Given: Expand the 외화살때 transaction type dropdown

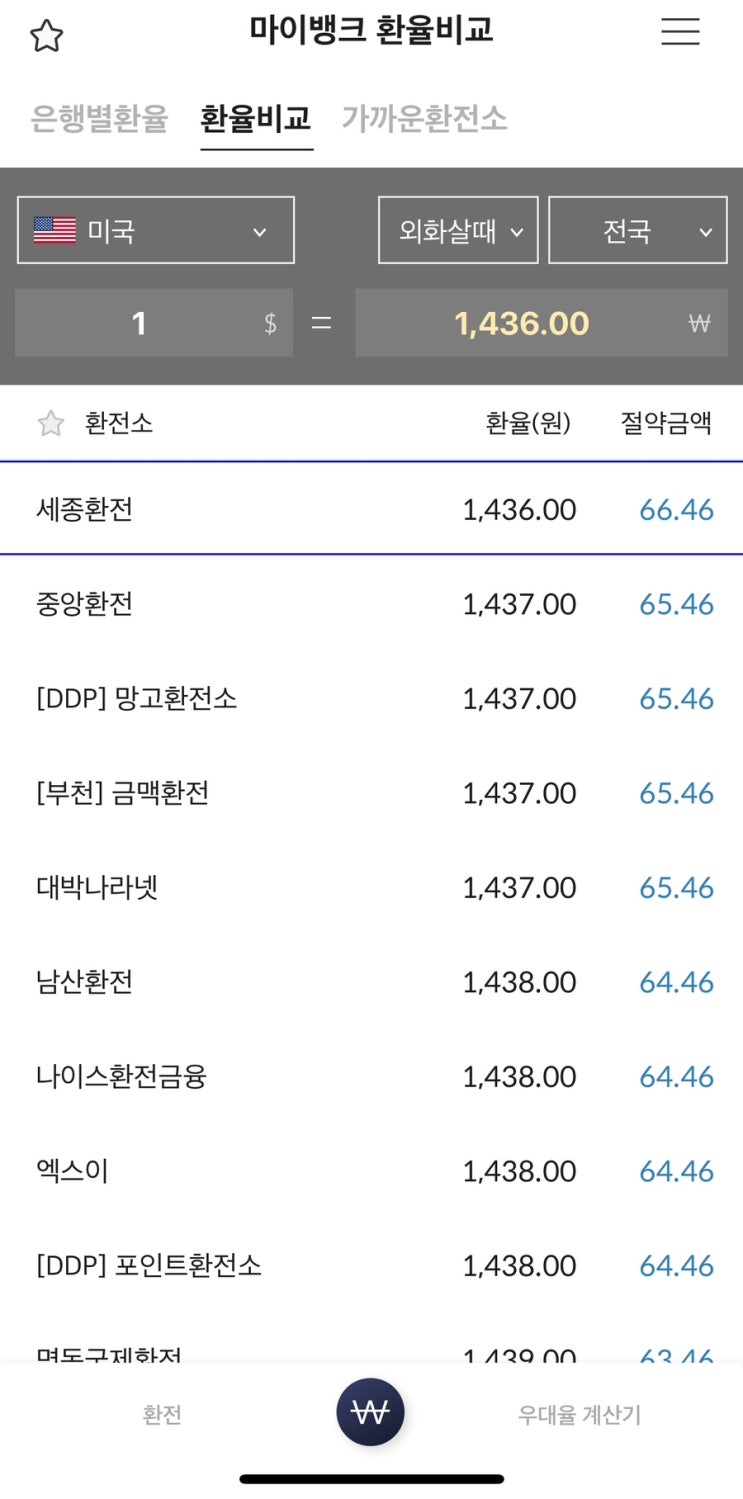Looking at the screenshot, I should 458,231.
